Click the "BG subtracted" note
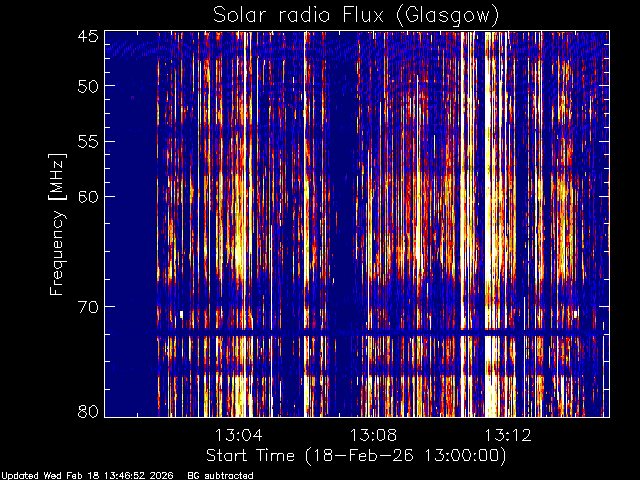 point(220,476)
